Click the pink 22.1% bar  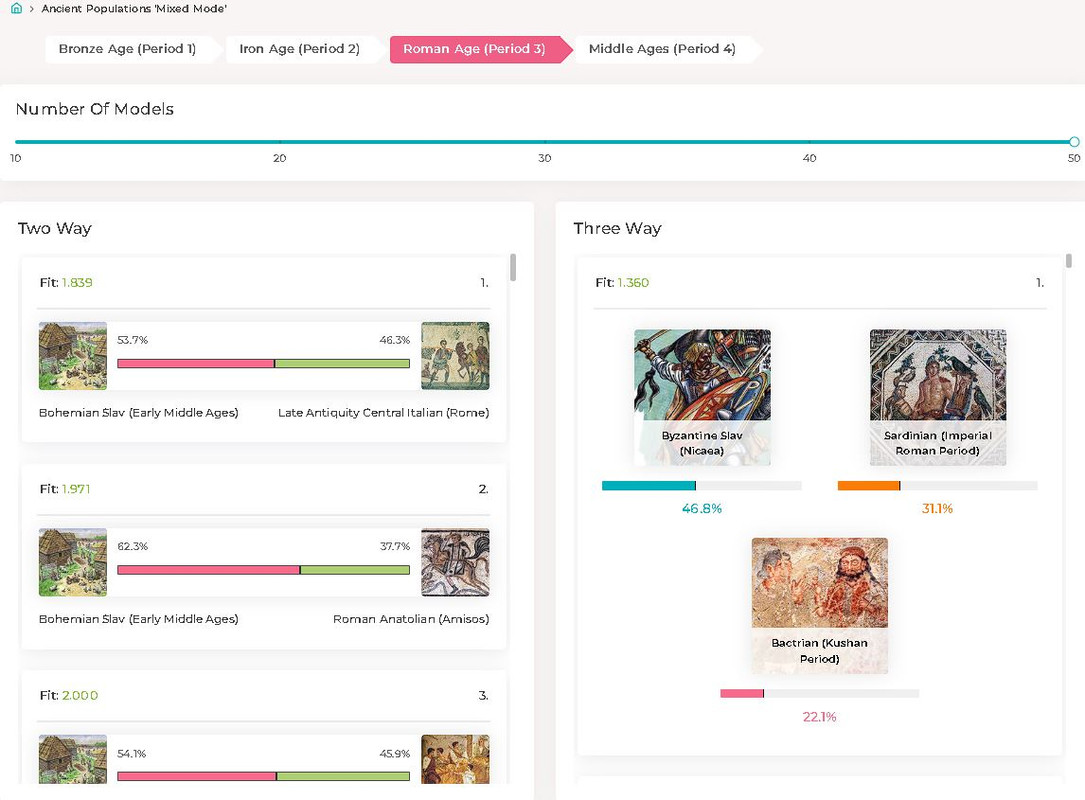[x=742, y=693]
